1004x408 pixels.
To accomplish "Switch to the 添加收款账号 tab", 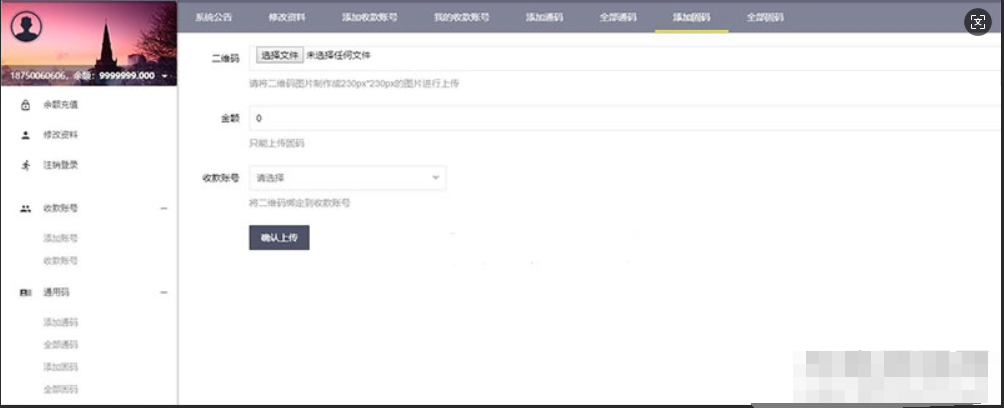I will pos(369,17).
